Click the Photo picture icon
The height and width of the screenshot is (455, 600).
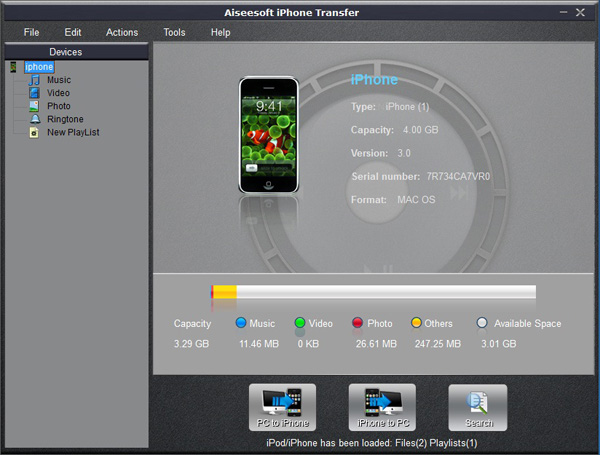tap(34, 106)
